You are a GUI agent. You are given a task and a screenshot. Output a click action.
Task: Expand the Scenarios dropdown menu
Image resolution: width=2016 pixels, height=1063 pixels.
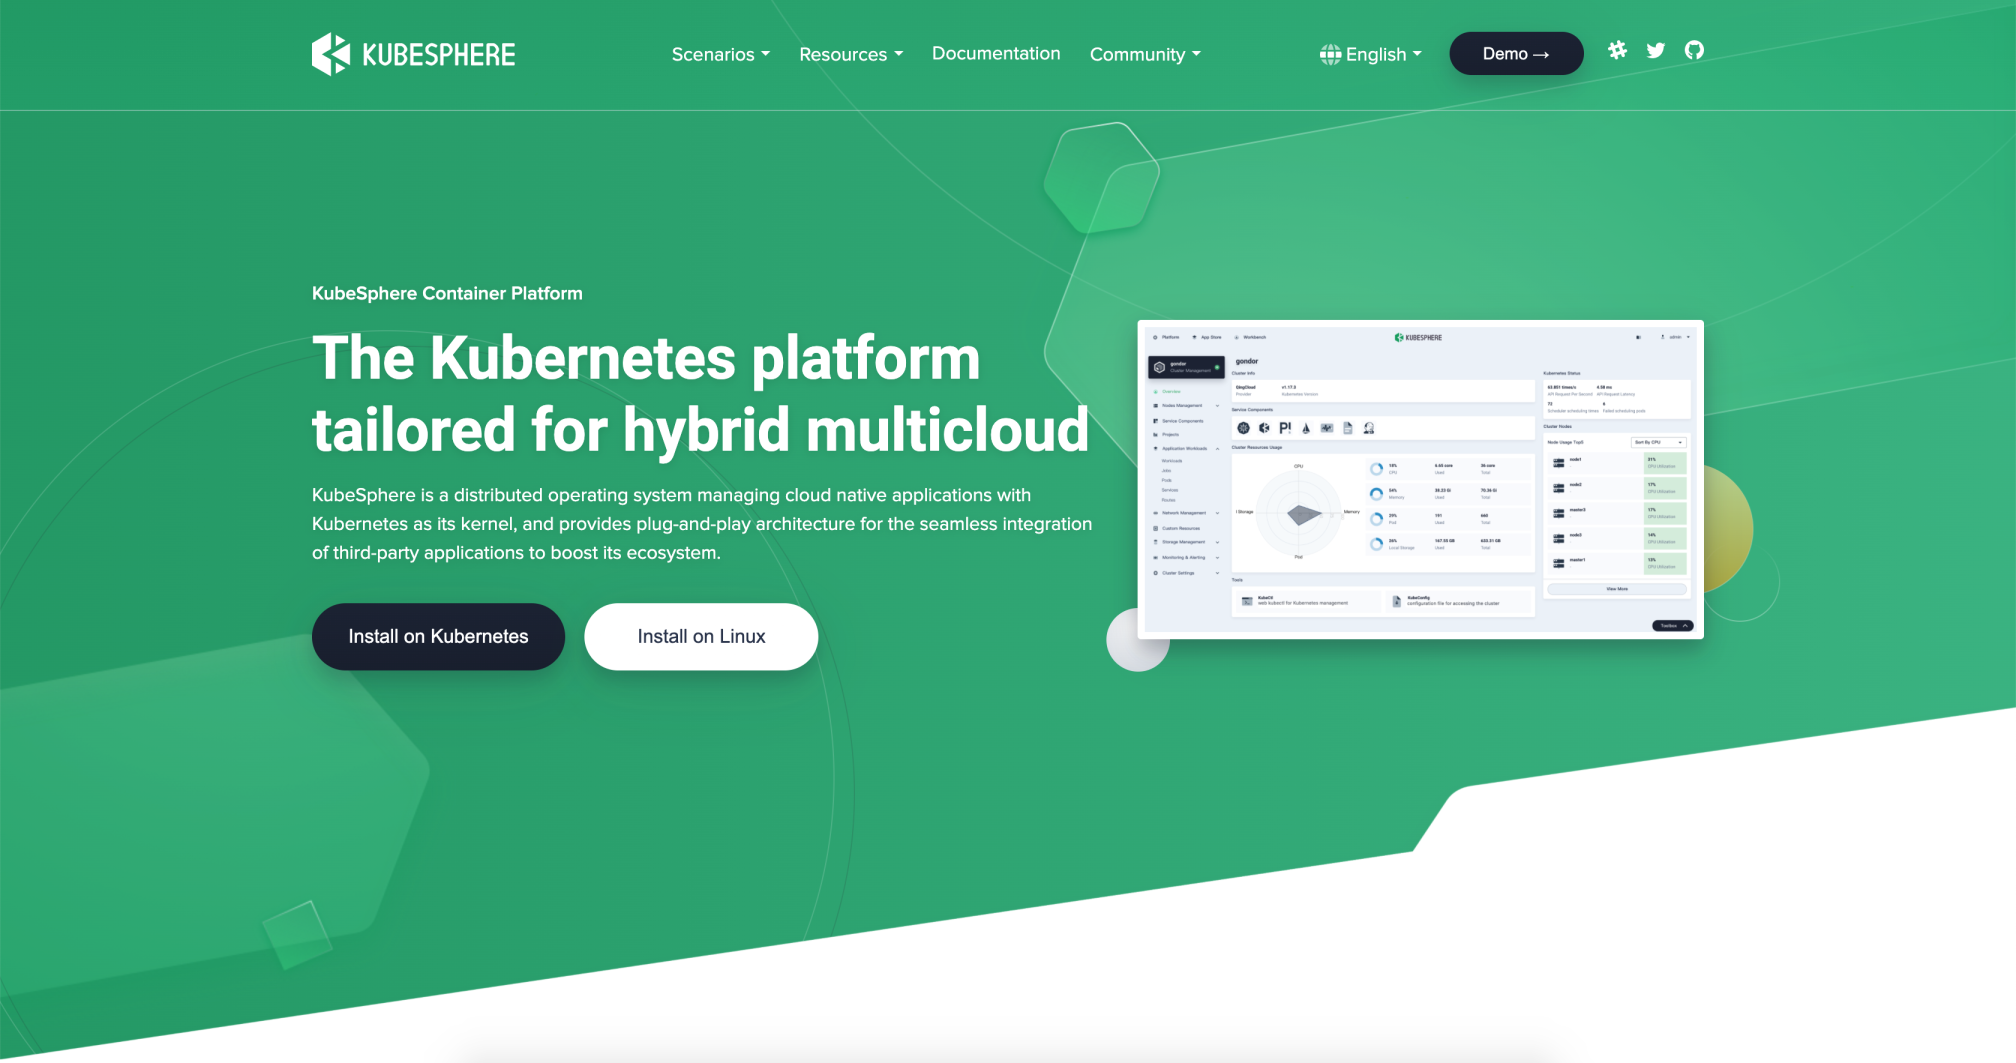tap(720, 54)
